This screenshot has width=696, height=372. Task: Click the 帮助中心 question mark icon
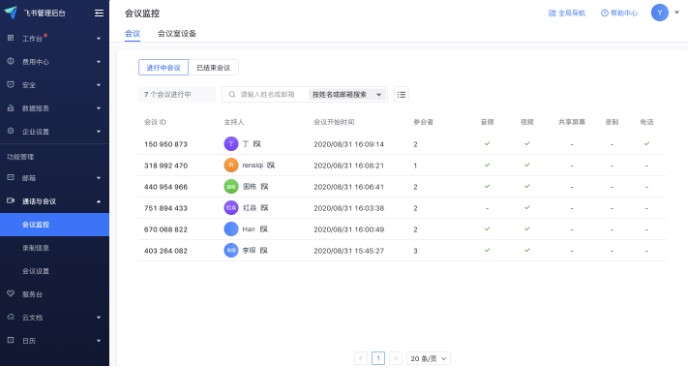(x=604, y=13)
